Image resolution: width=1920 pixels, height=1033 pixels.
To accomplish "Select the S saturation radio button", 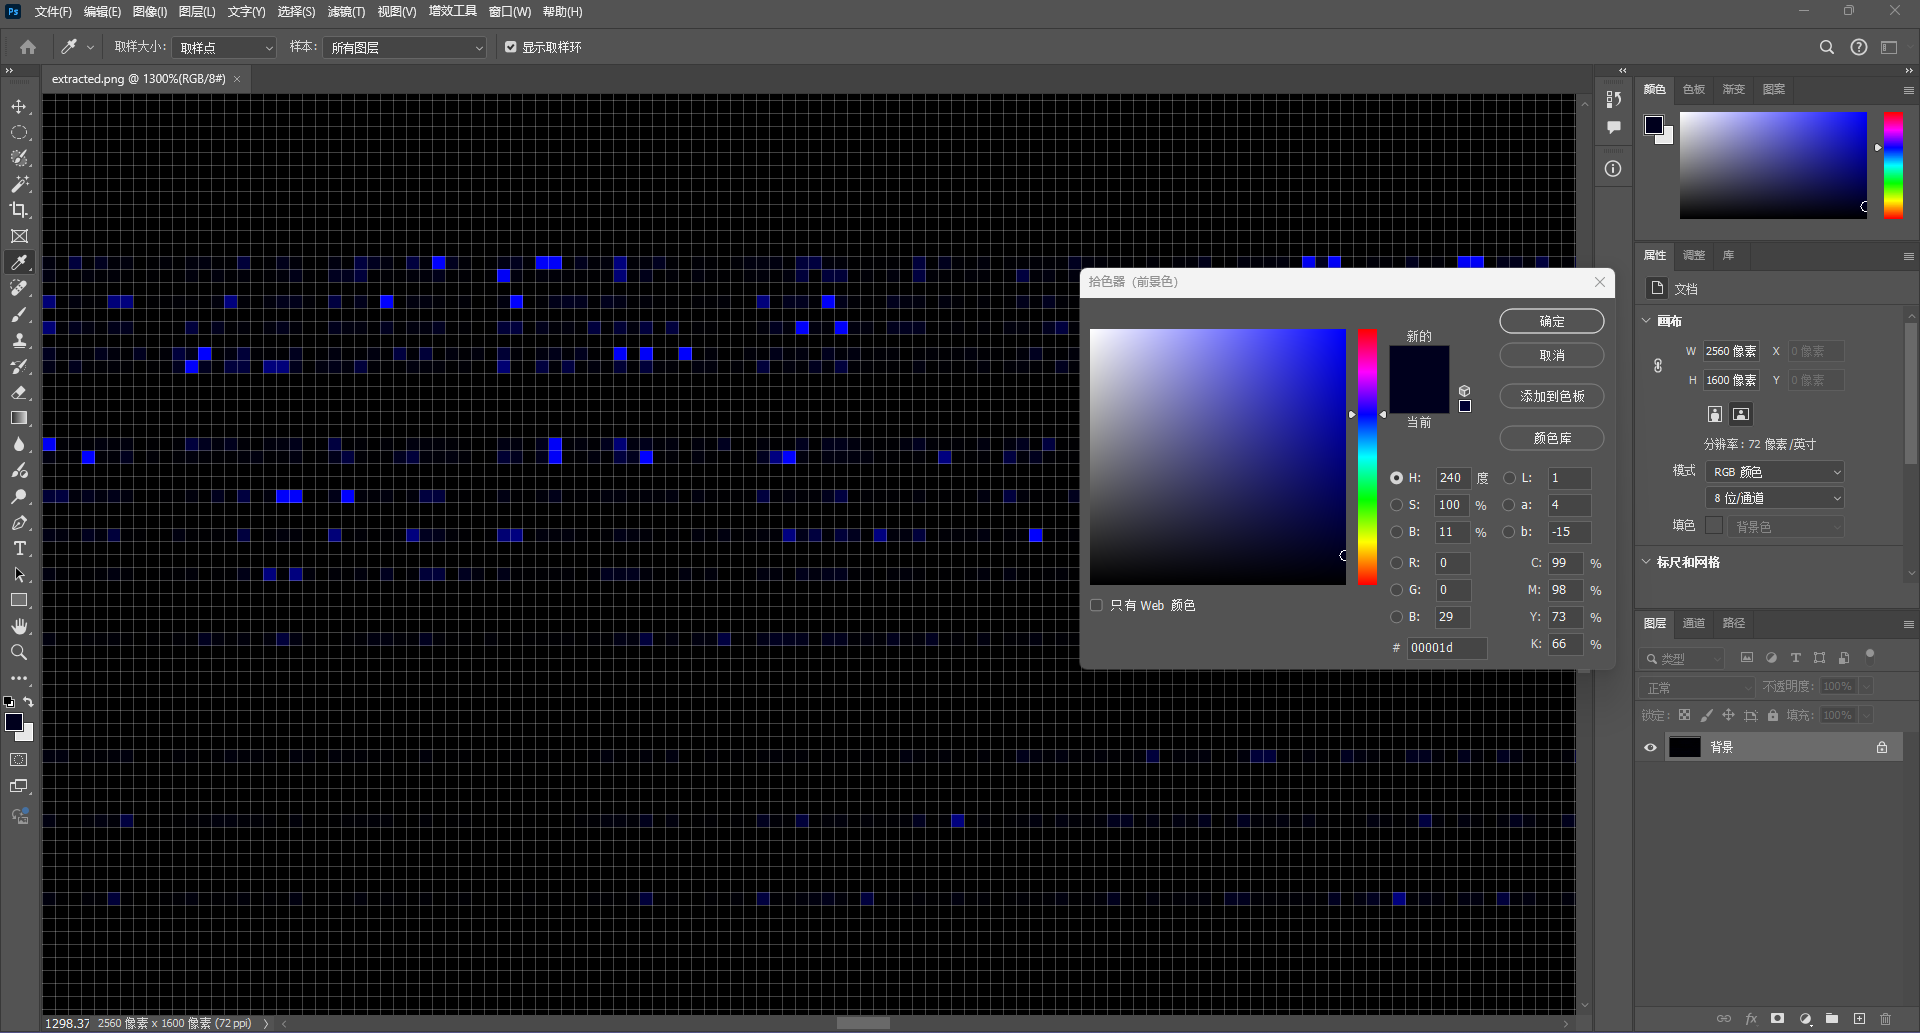I will coord(1396,505).
